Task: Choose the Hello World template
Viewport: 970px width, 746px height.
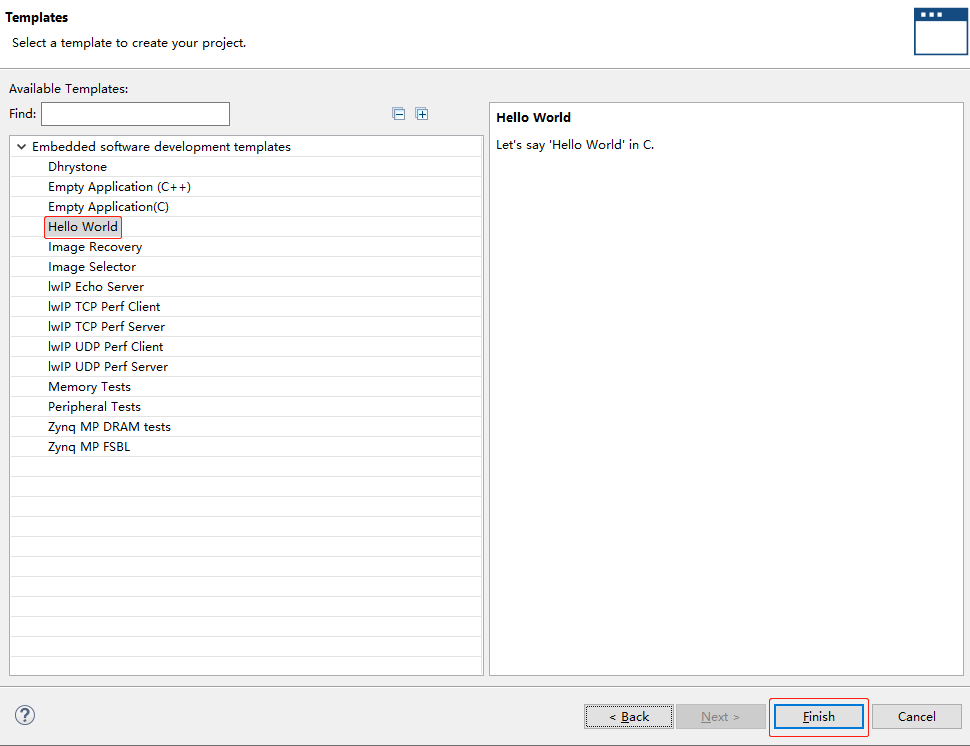Action: [83, 226]
